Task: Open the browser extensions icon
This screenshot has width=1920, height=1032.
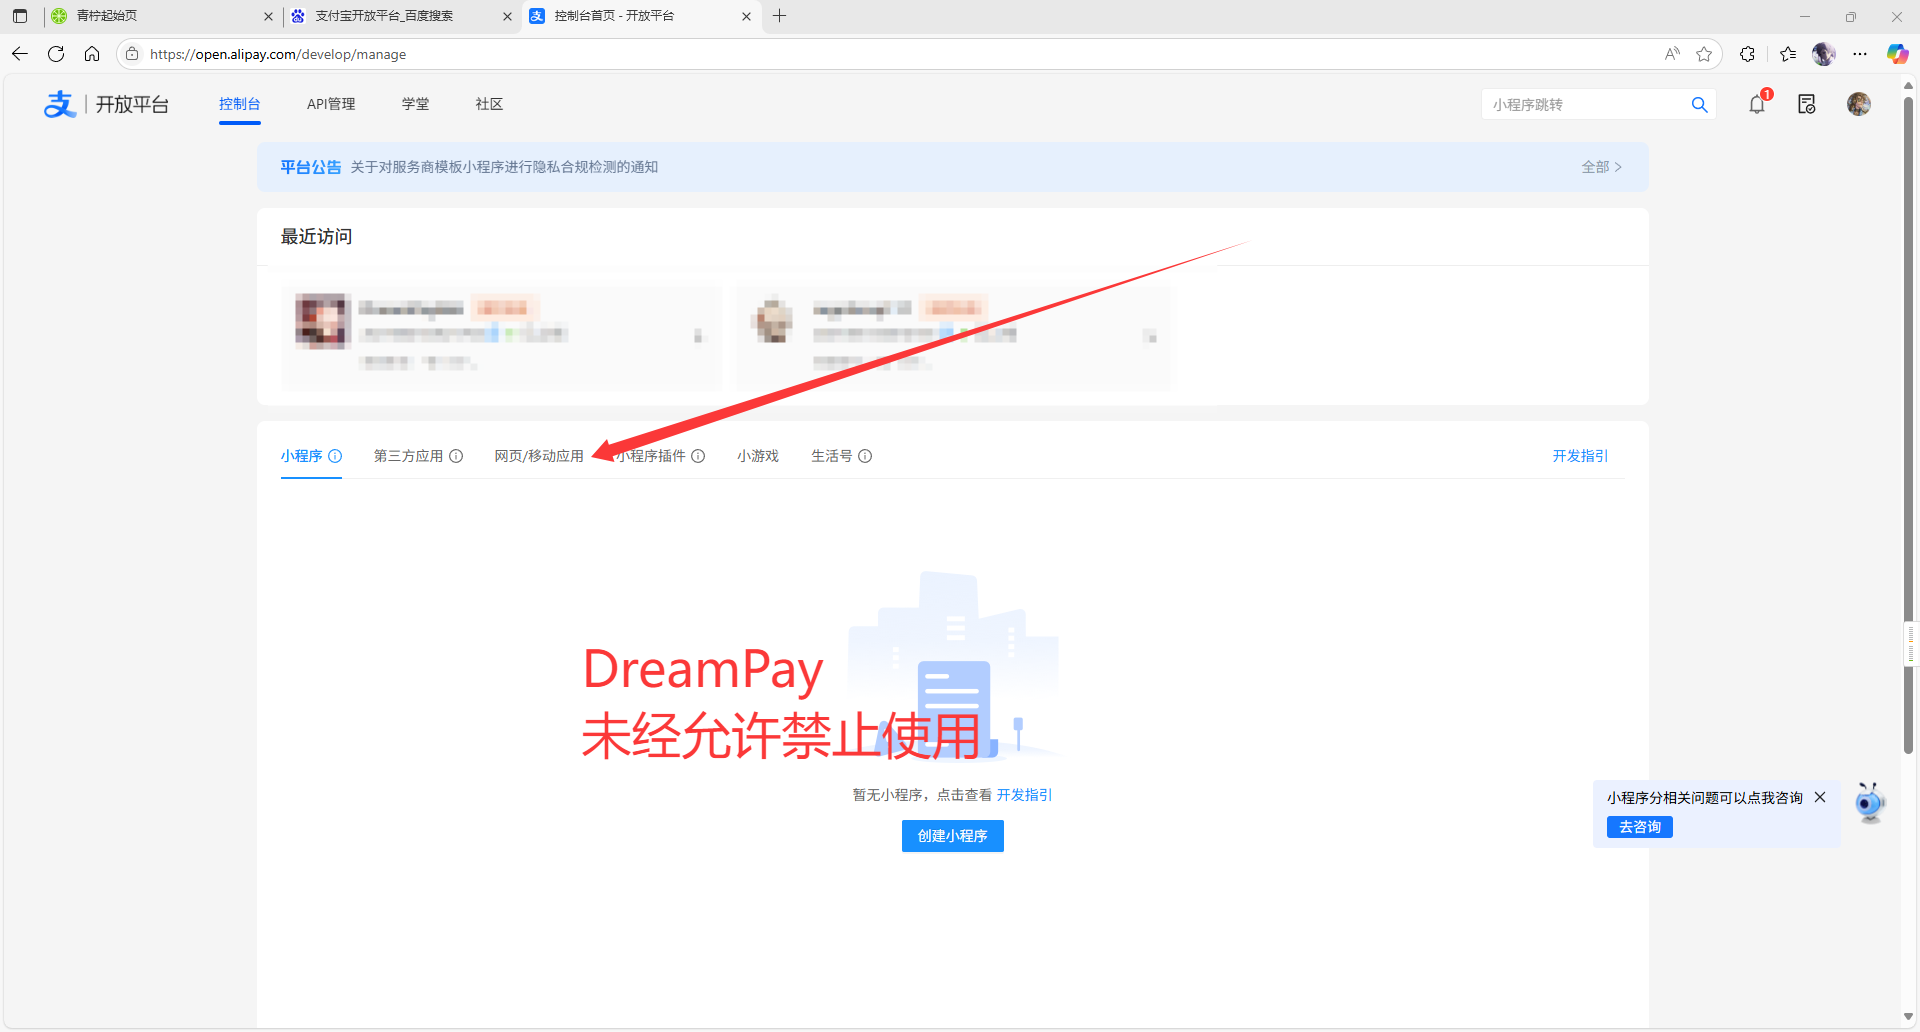Action: coord(1747,54)
